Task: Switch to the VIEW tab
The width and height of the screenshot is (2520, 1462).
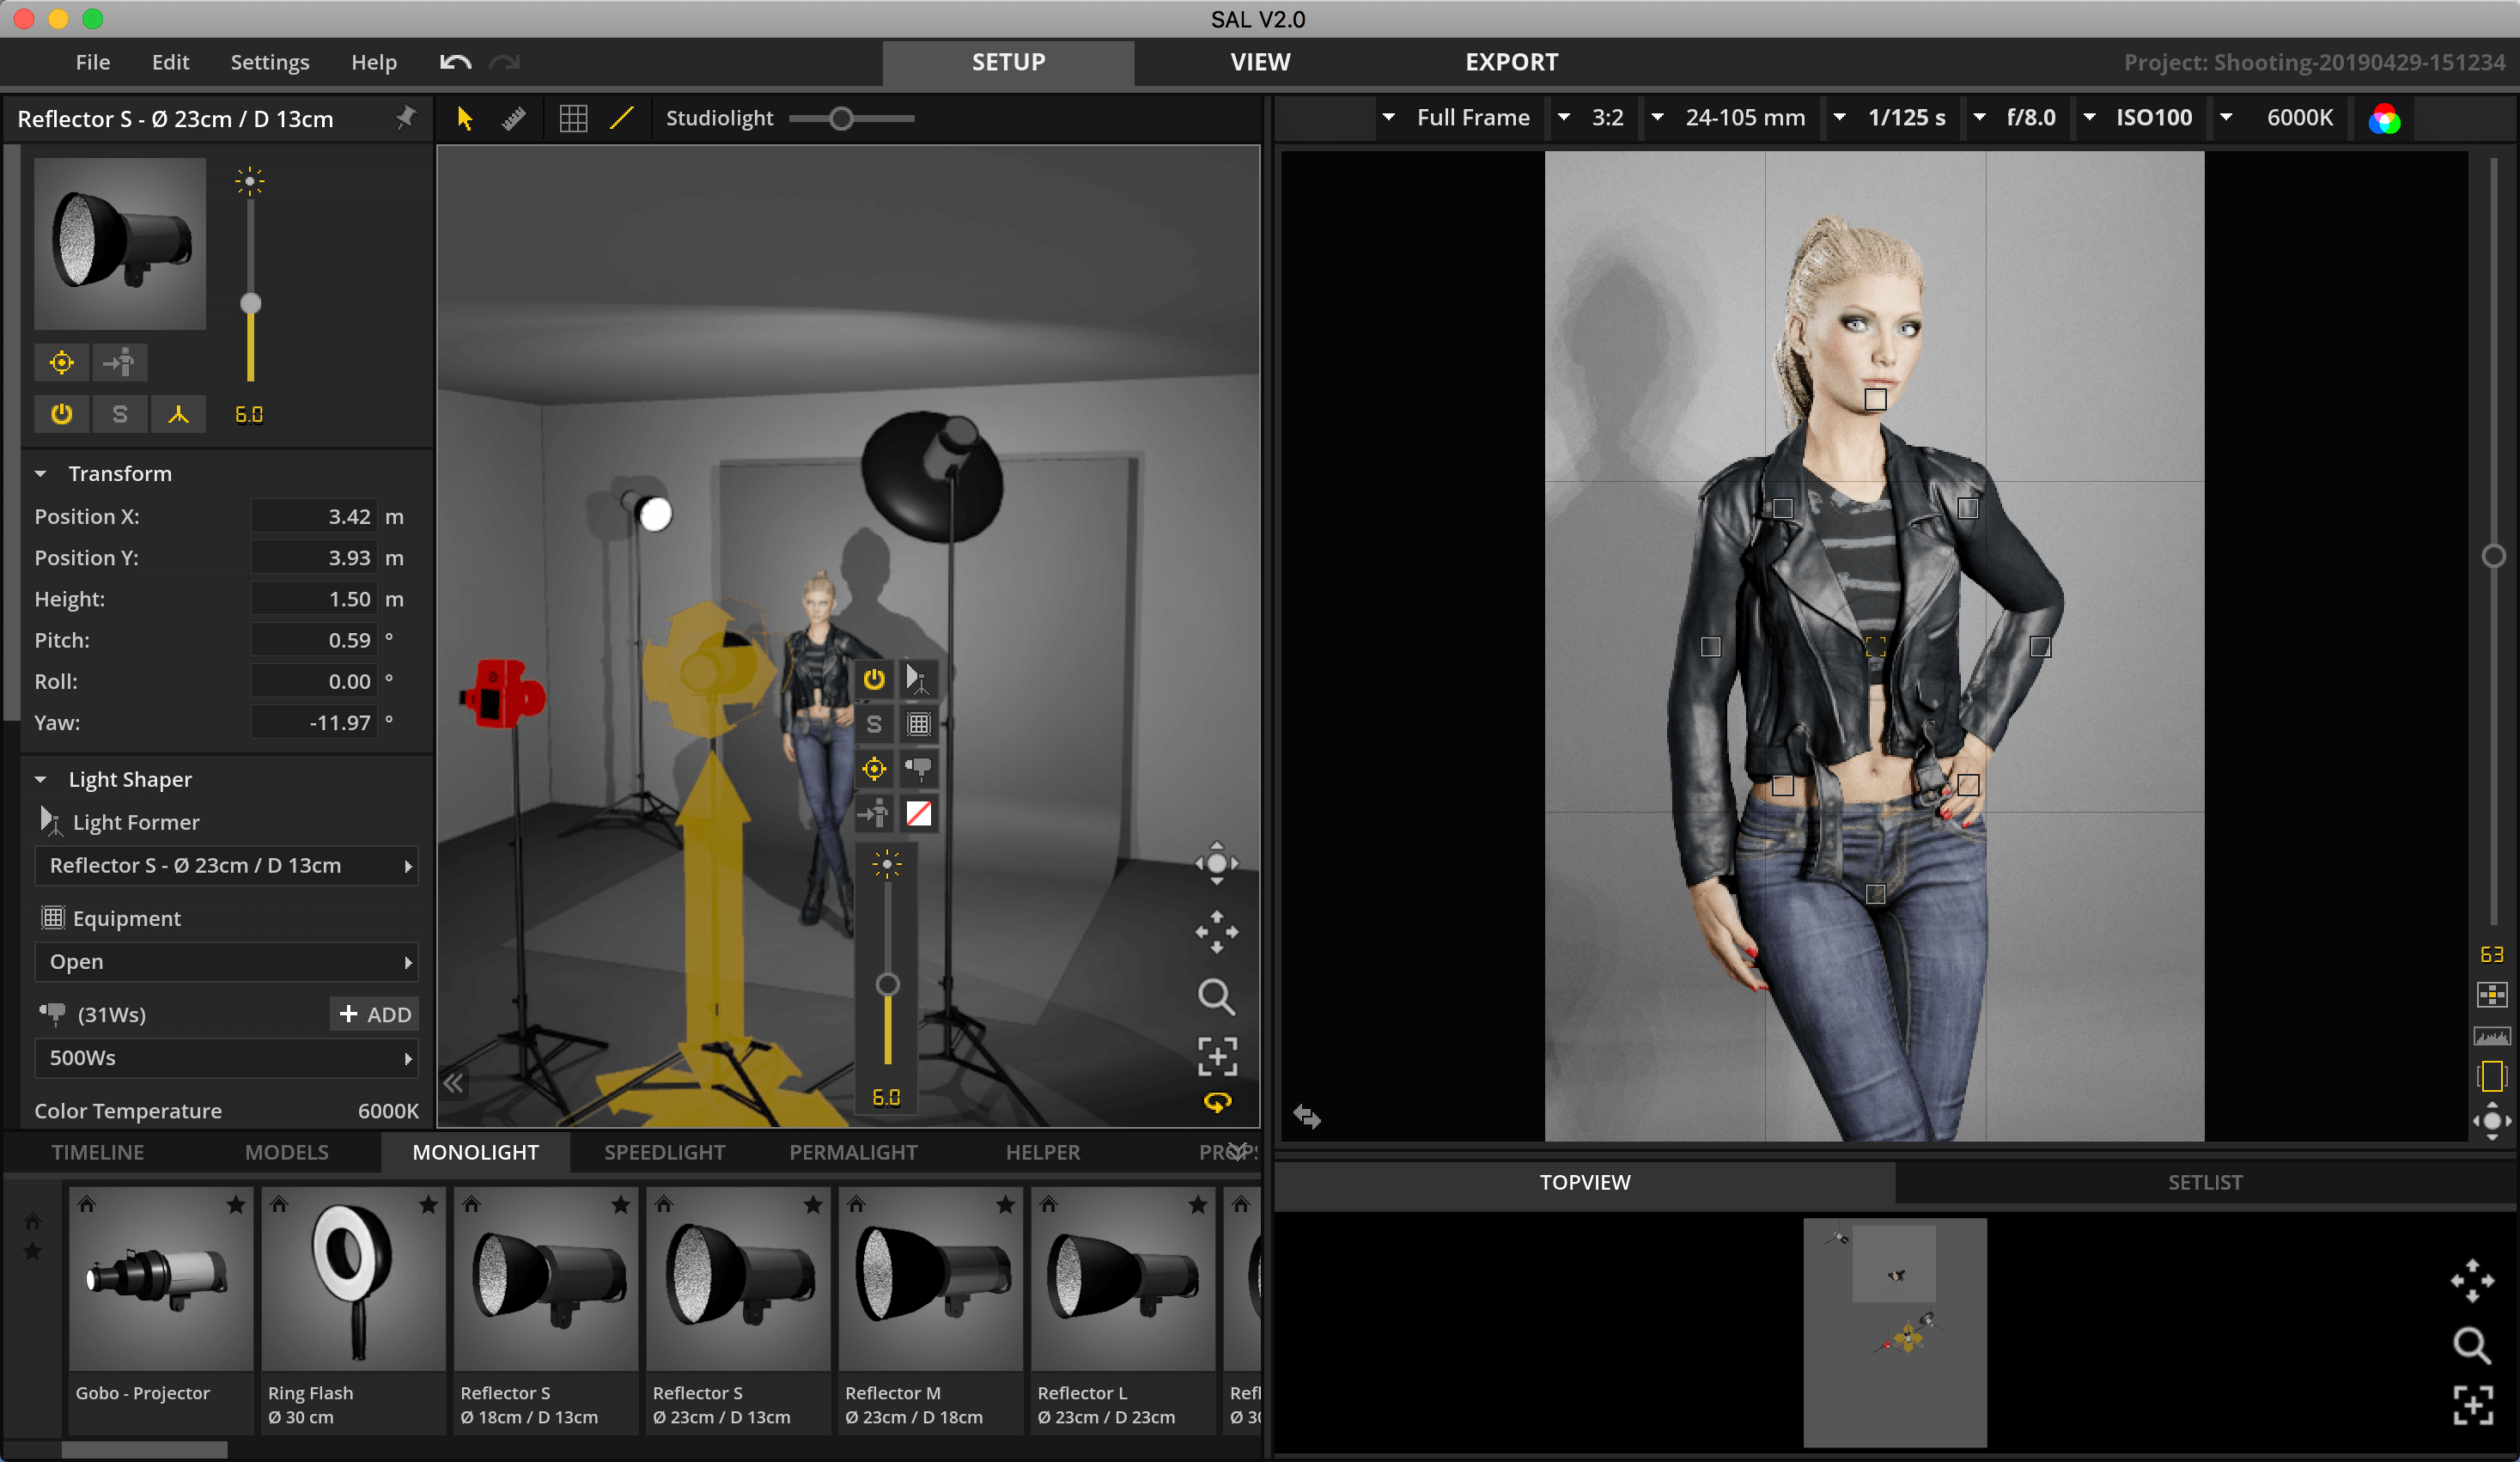Action: click(x=1260, y=62)
